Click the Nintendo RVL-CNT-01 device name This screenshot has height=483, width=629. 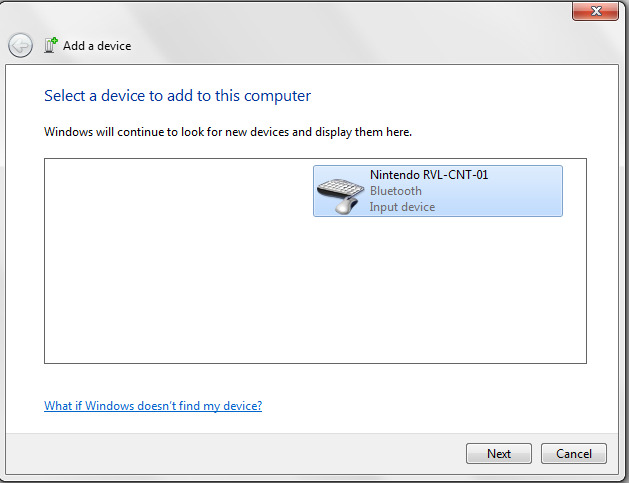pyautogui.click(x=429, y=175)
